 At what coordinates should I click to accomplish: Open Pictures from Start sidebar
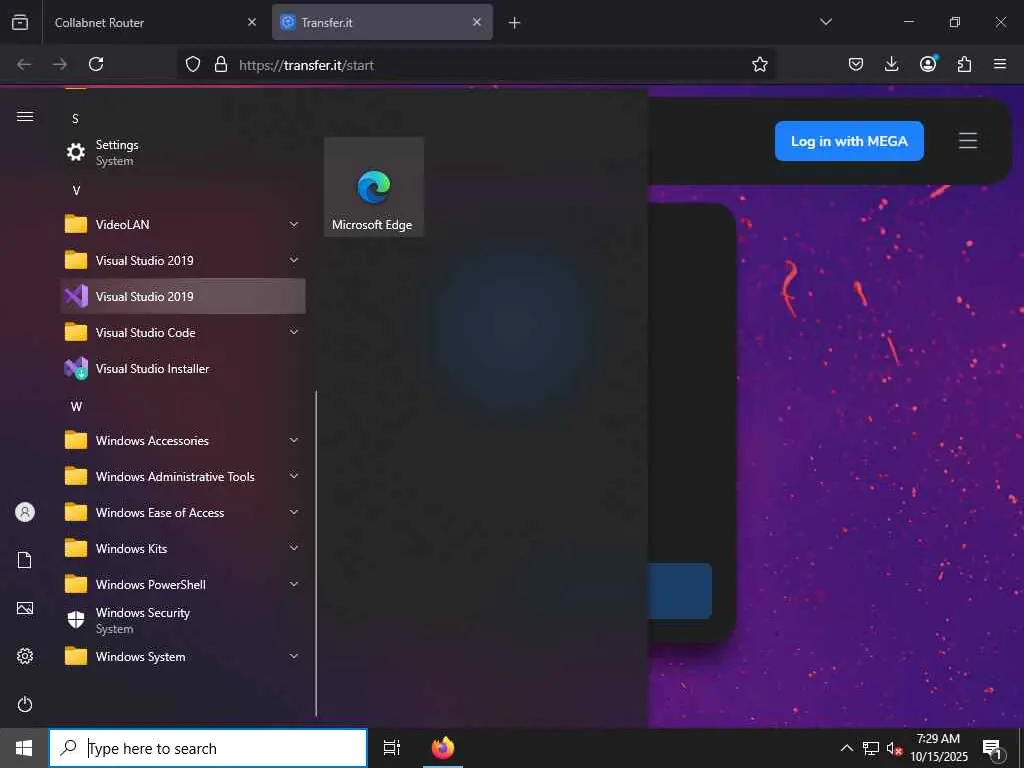25,609
